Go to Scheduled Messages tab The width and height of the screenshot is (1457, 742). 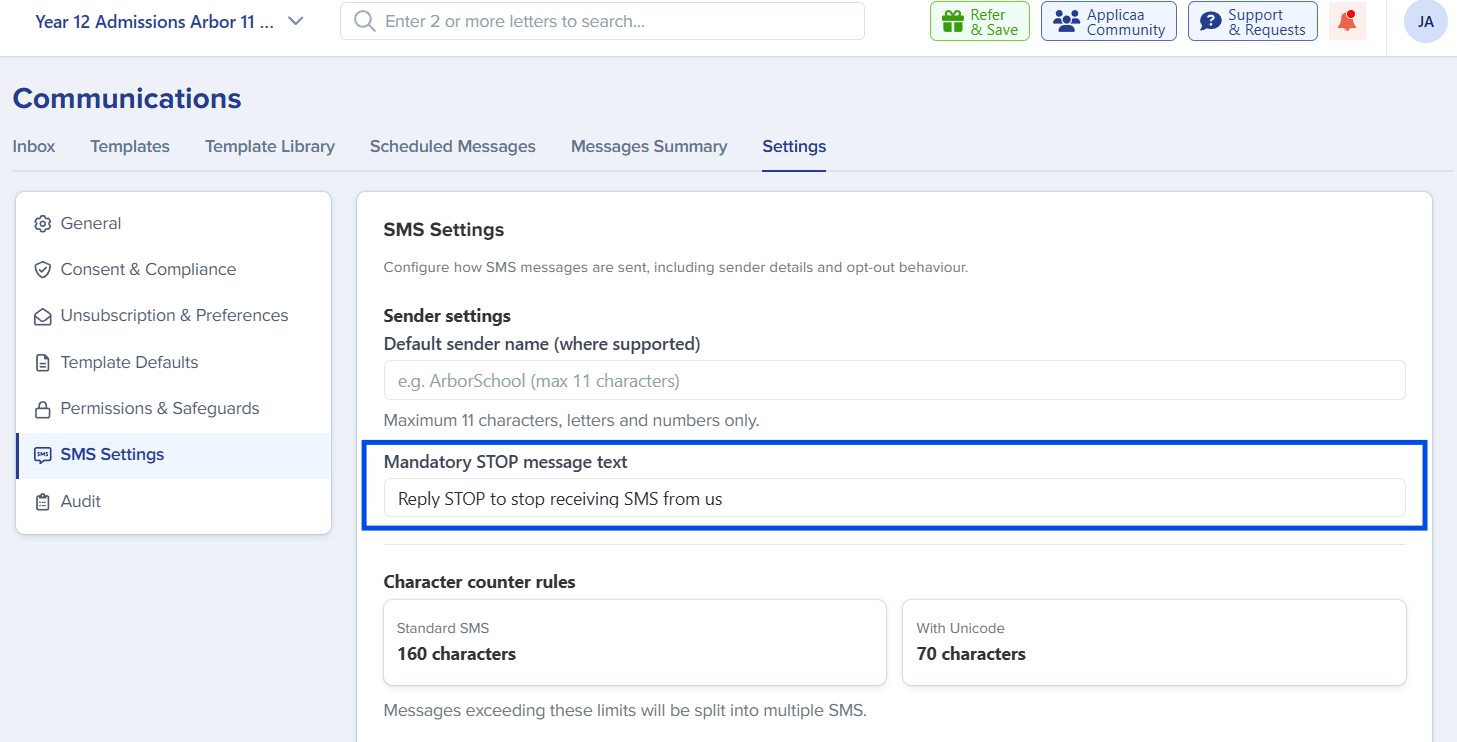[453, 146]
